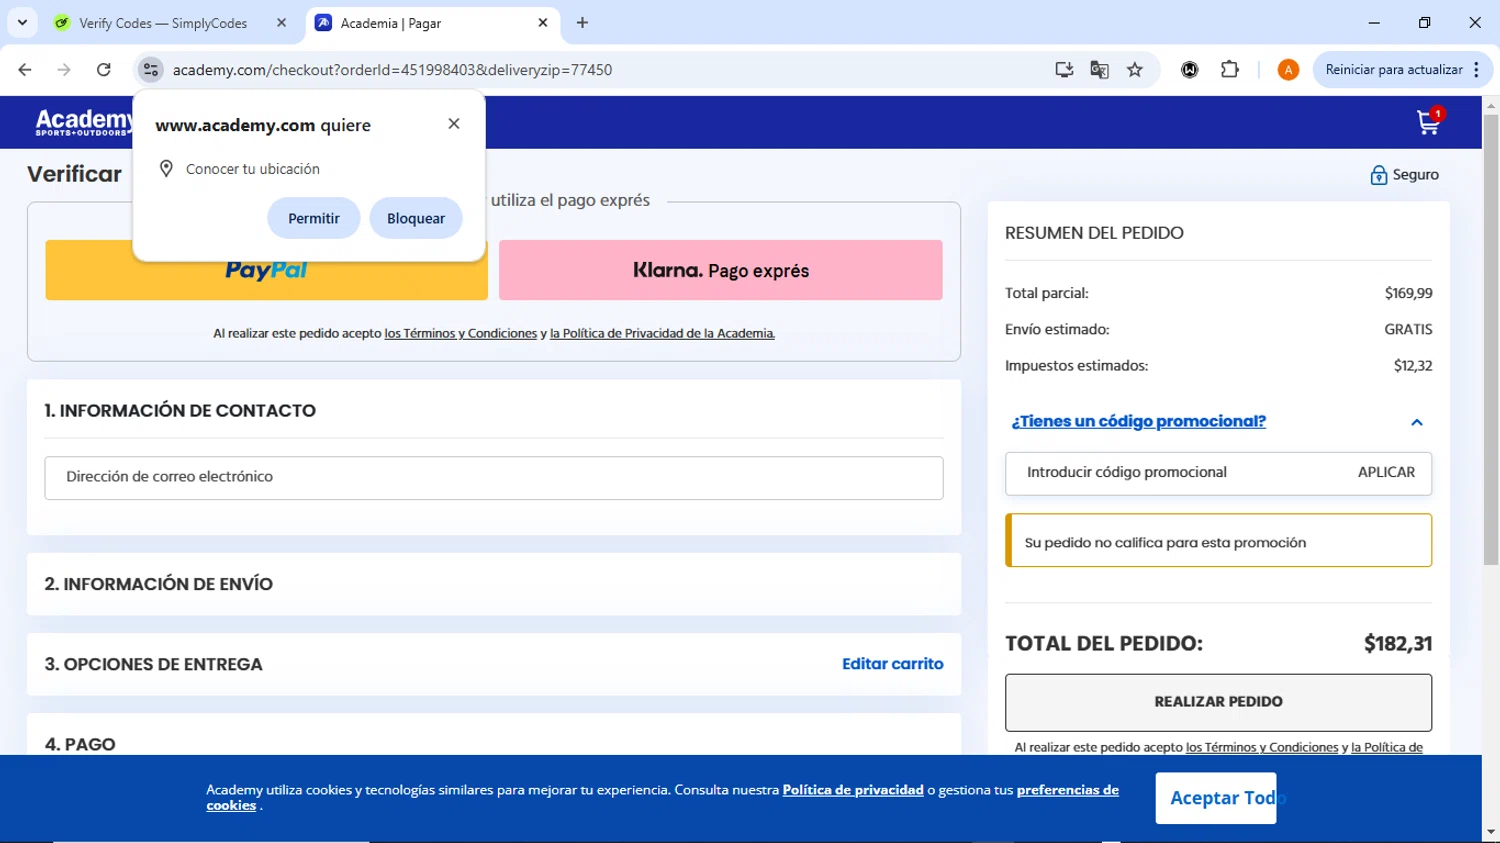Bookmark this page with star icon

tap(1135, 70)
